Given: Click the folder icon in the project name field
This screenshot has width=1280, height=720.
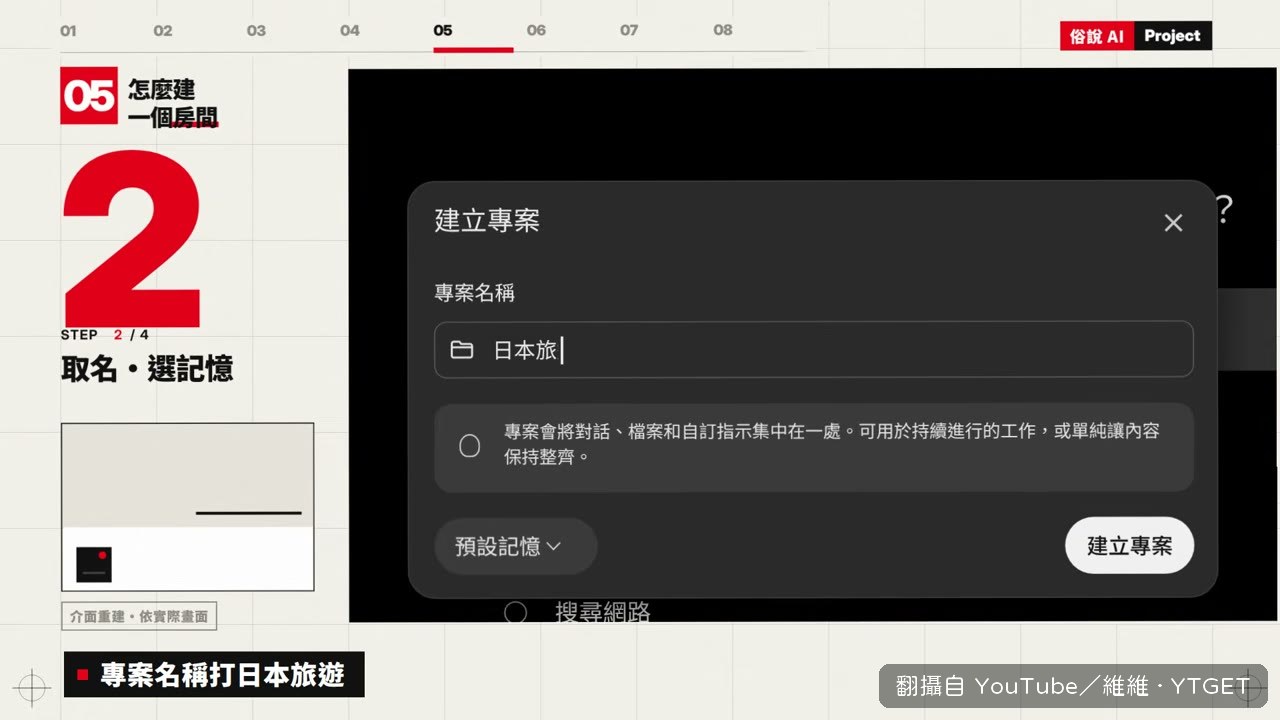Looking at the screenshot, I should tap(461, 350).
